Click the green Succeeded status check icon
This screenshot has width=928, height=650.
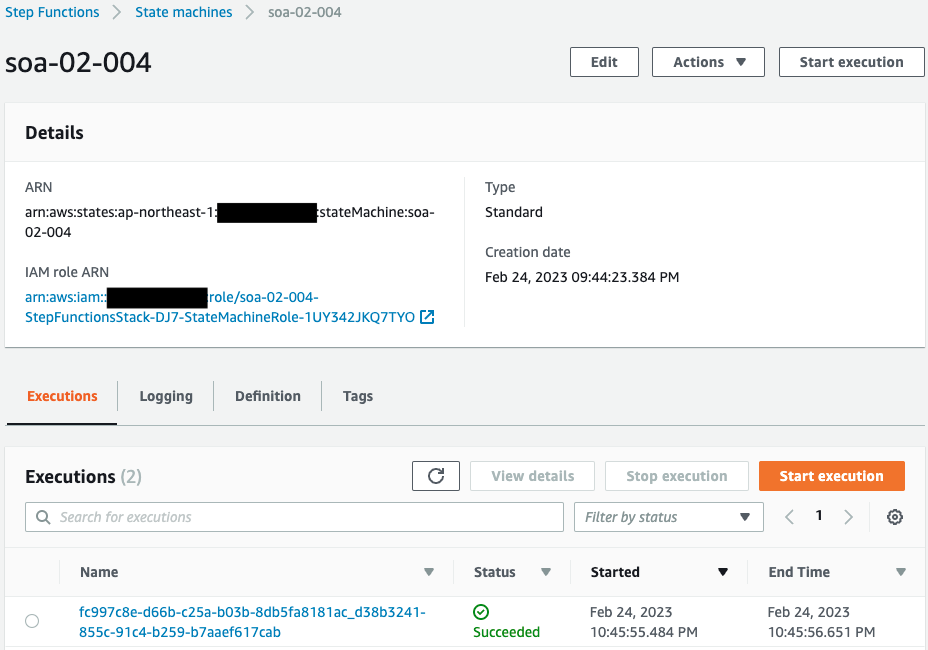[x=481, y=612]
